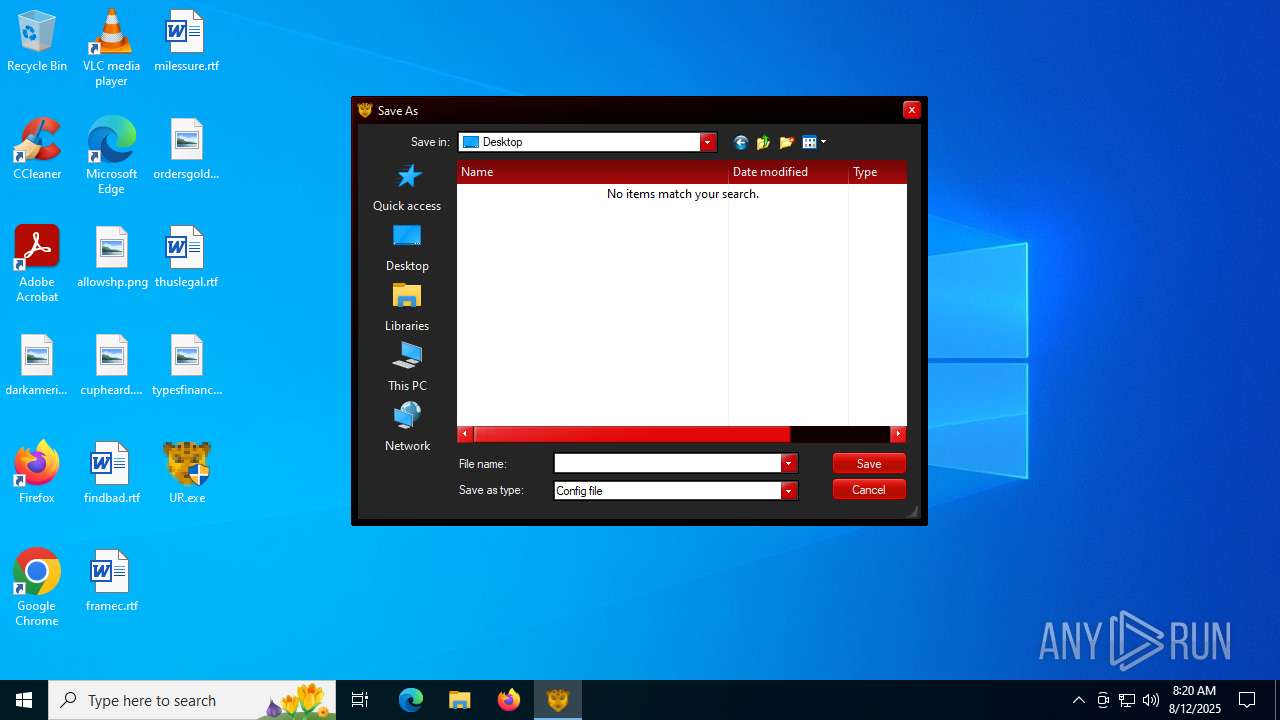Image resolution: width=1280 pixels, height=720 pixels.
Task: Select the darkameri image file on desktop
Action: [x=37, y=366]
